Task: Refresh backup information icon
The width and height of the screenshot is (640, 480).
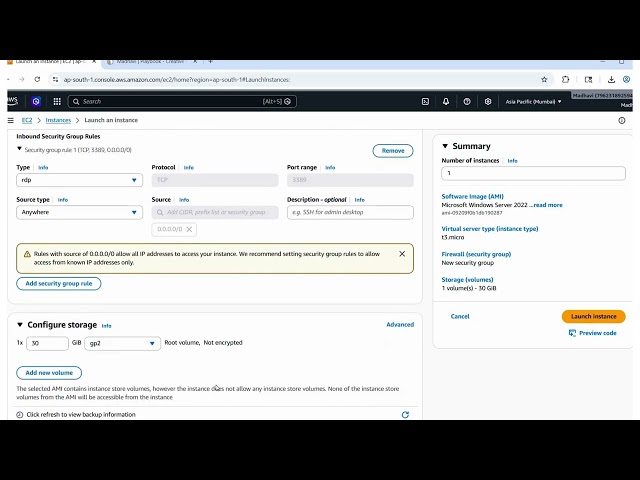Action: pyautogui.click(x=405, y=415)
